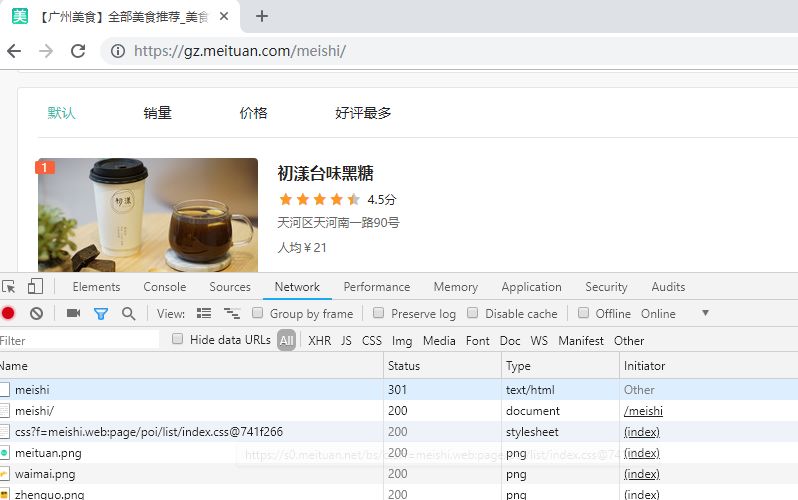
Task: Open the Sources tab
Action: click(x=230, y=287)
